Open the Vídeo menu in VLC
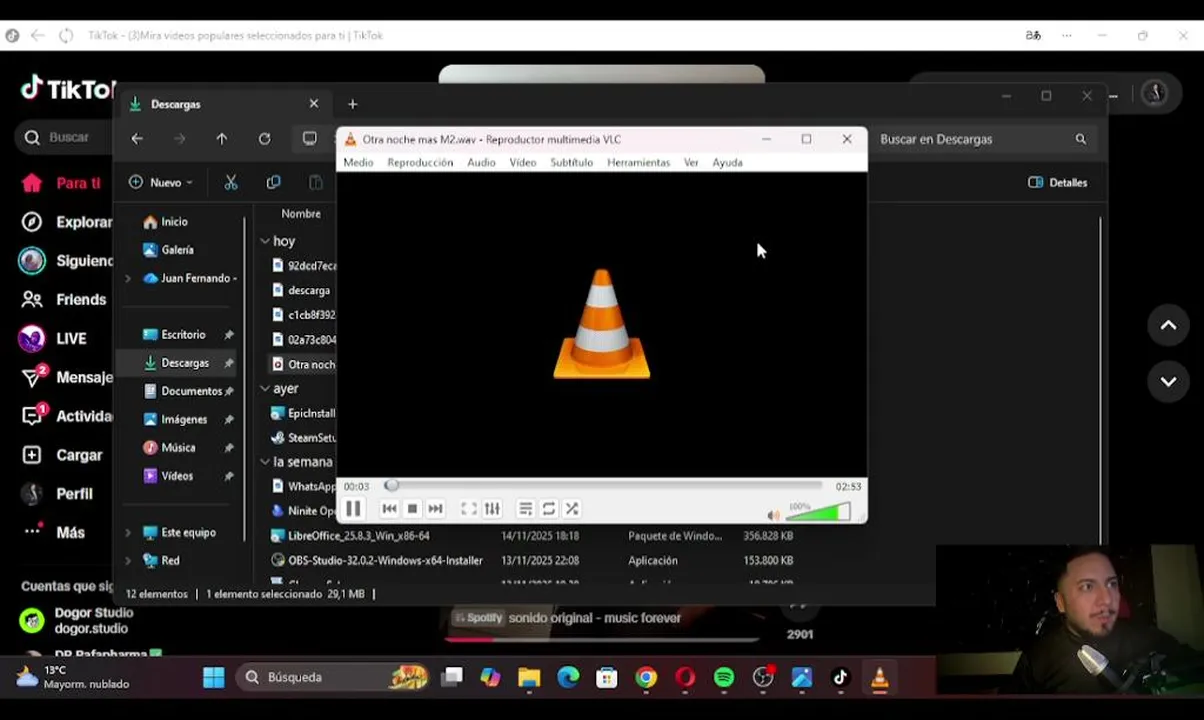 (x=523, y=162)
